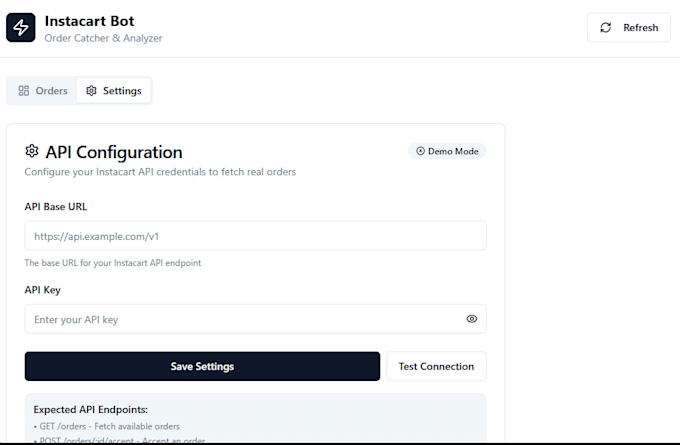This screenshot has height=445, width=680.
Task: Test the API connection
Action: pos(436,366)
